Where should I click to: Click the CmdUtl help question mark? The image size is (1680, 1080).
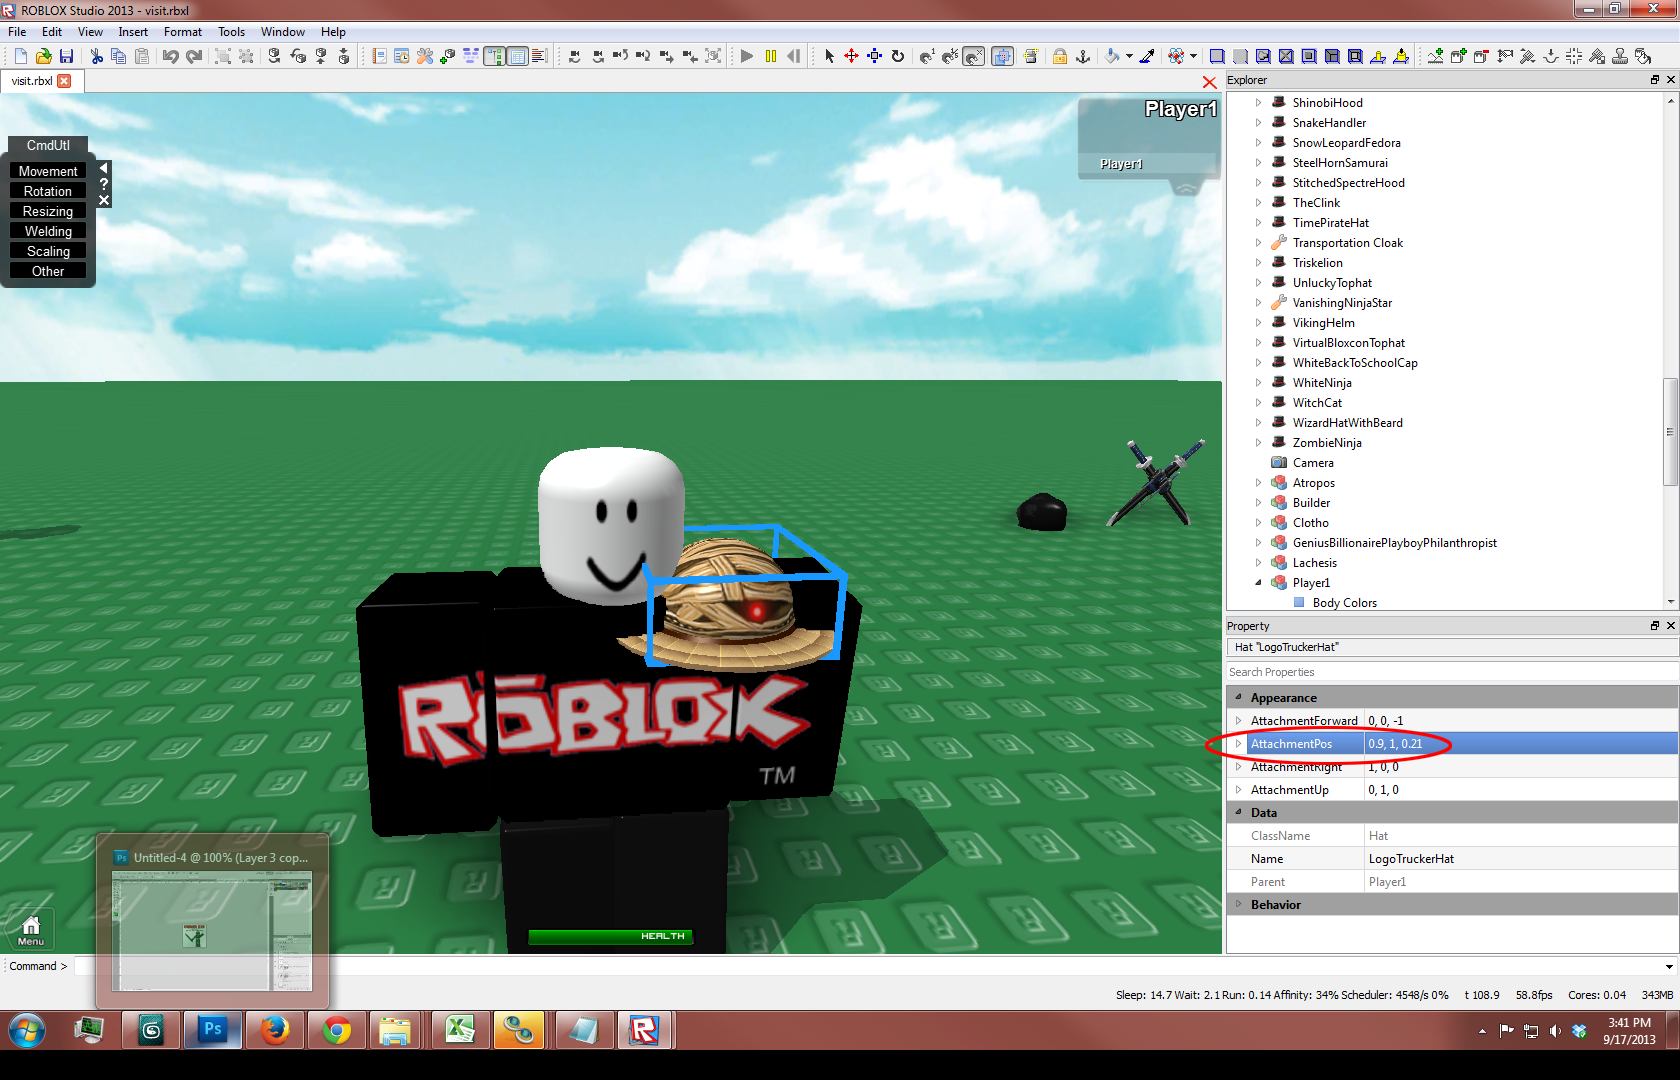104,184
